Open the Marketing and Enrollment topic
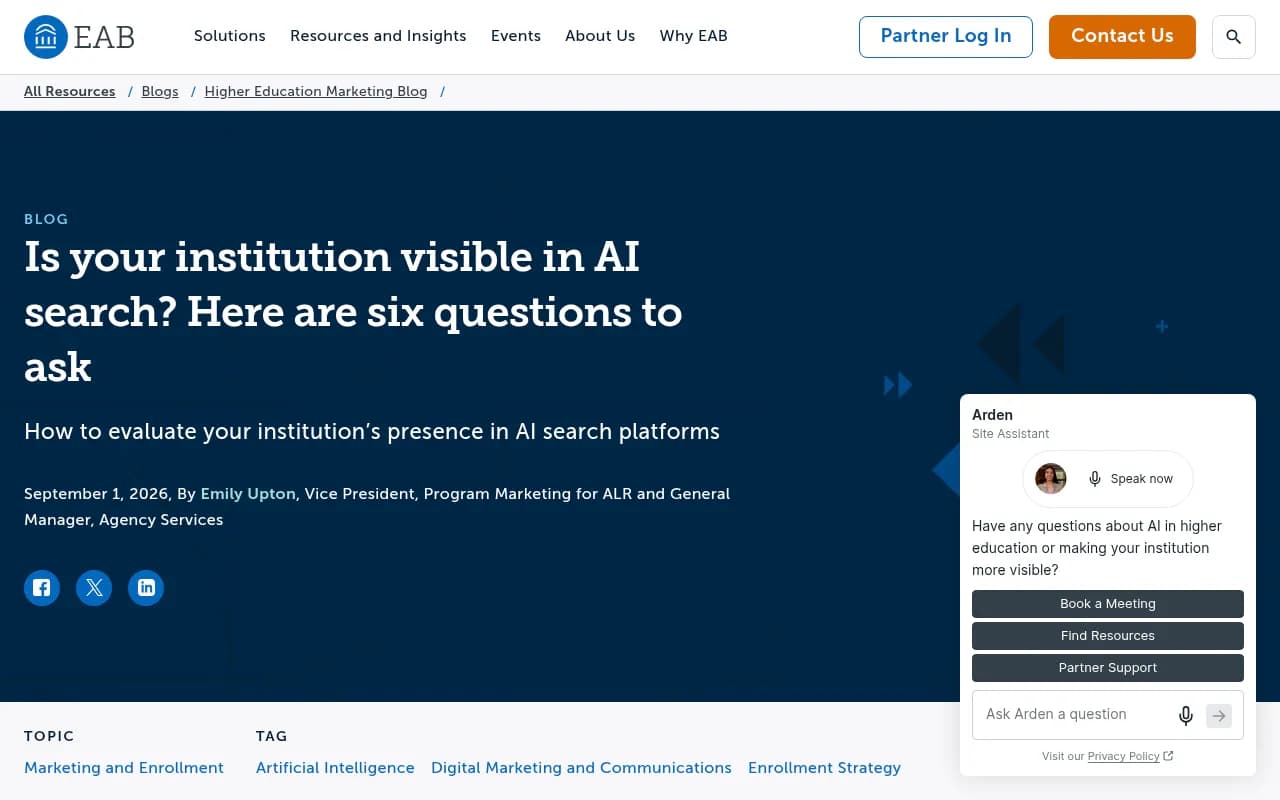 (124, 768)
